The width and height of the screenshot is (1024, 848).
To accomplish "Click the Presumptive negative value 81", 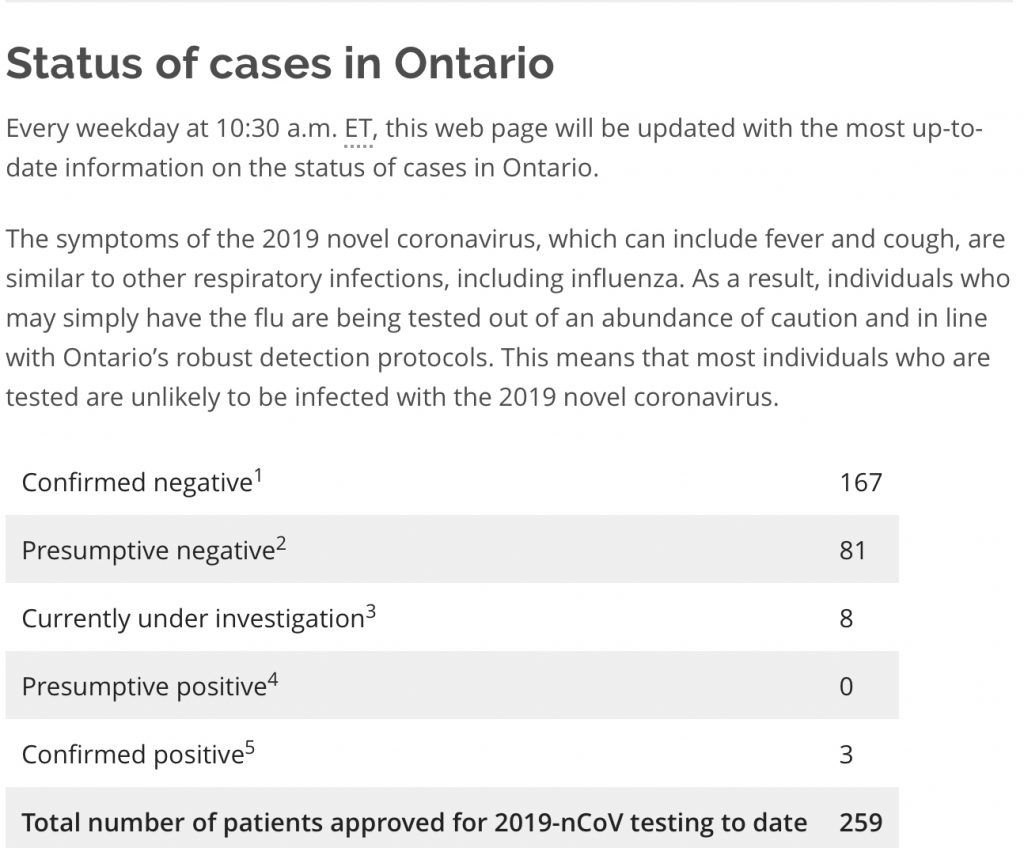I will pos(853,551).
